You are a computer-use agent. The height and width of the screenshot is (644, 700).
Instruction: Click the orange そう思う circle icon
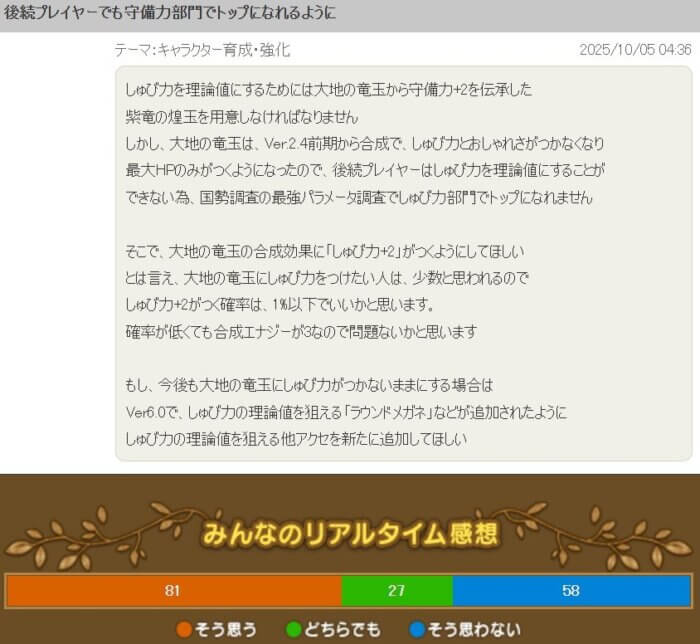(x=184, y=629)
